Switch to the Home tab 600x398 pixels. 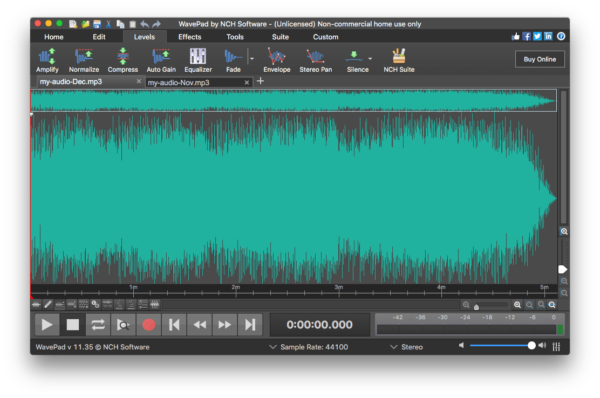tap(54, 37)
